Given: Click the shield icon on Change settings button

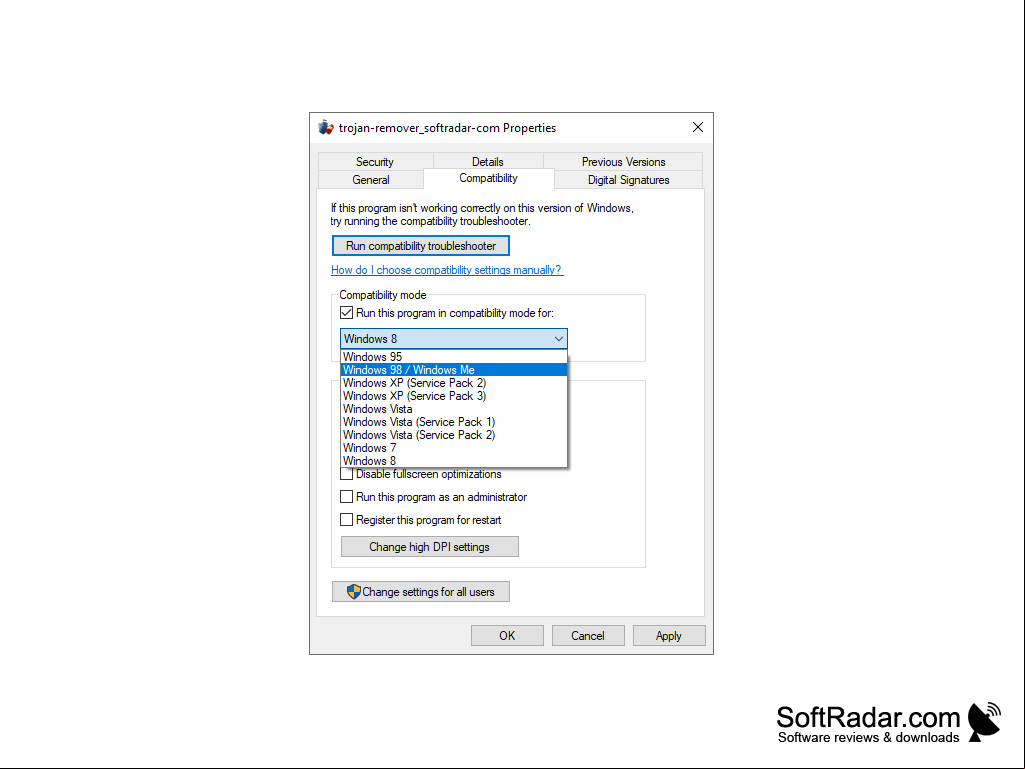Looking at the screenshot, I should [354, 592].
